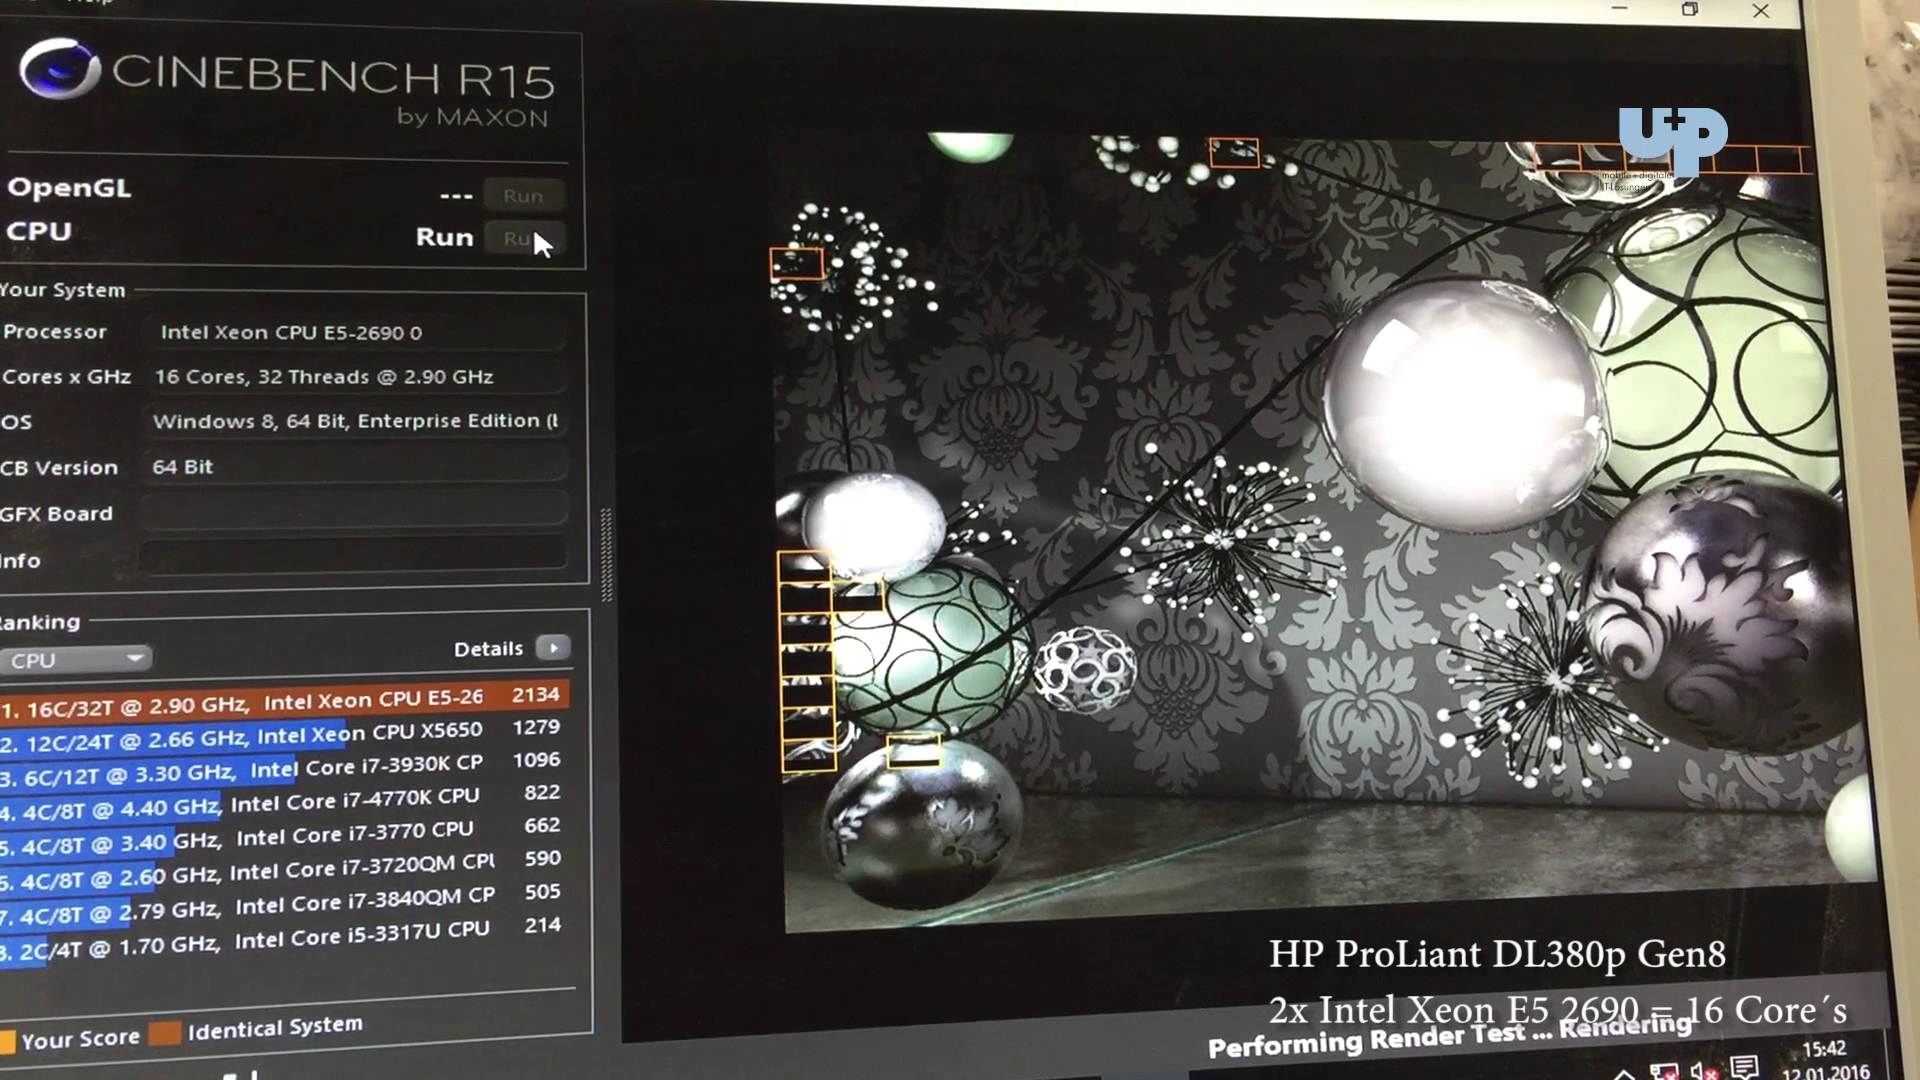Select ranking row Intel Core i5-3317U
The width and height of the screenshot is (1920, 1080).
[283, 940]
